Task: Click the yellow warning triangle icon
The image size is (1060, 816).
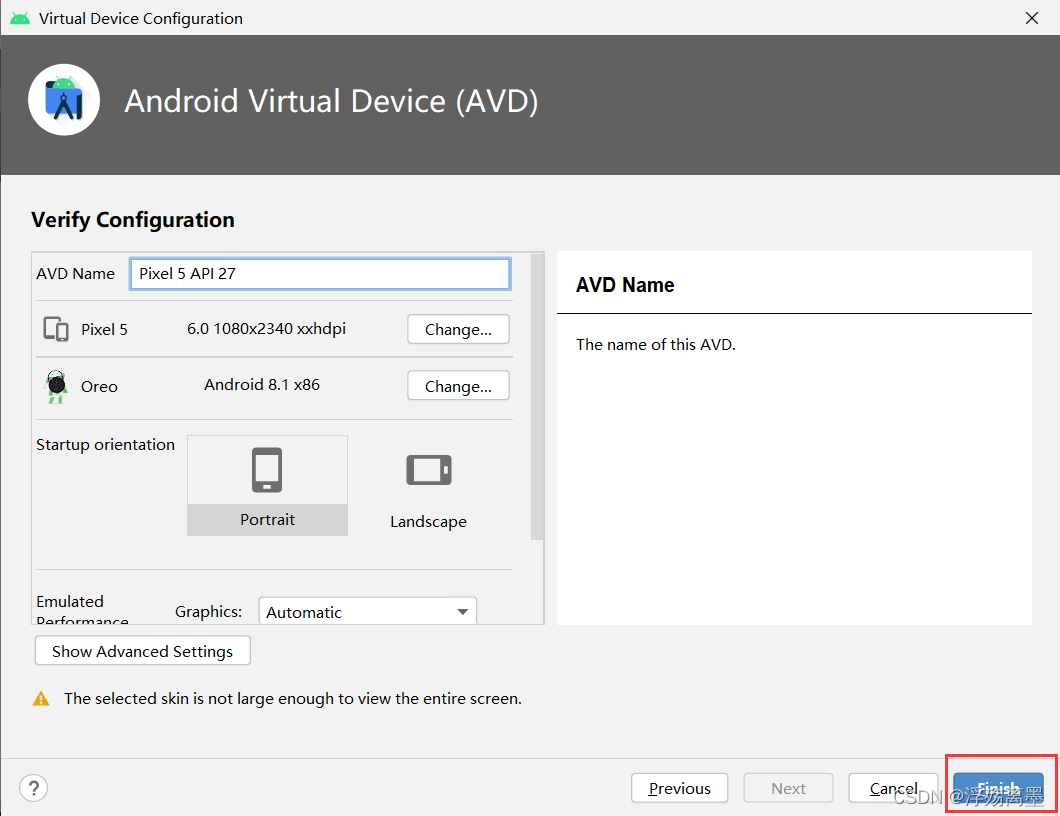Action: pos(41,698)
